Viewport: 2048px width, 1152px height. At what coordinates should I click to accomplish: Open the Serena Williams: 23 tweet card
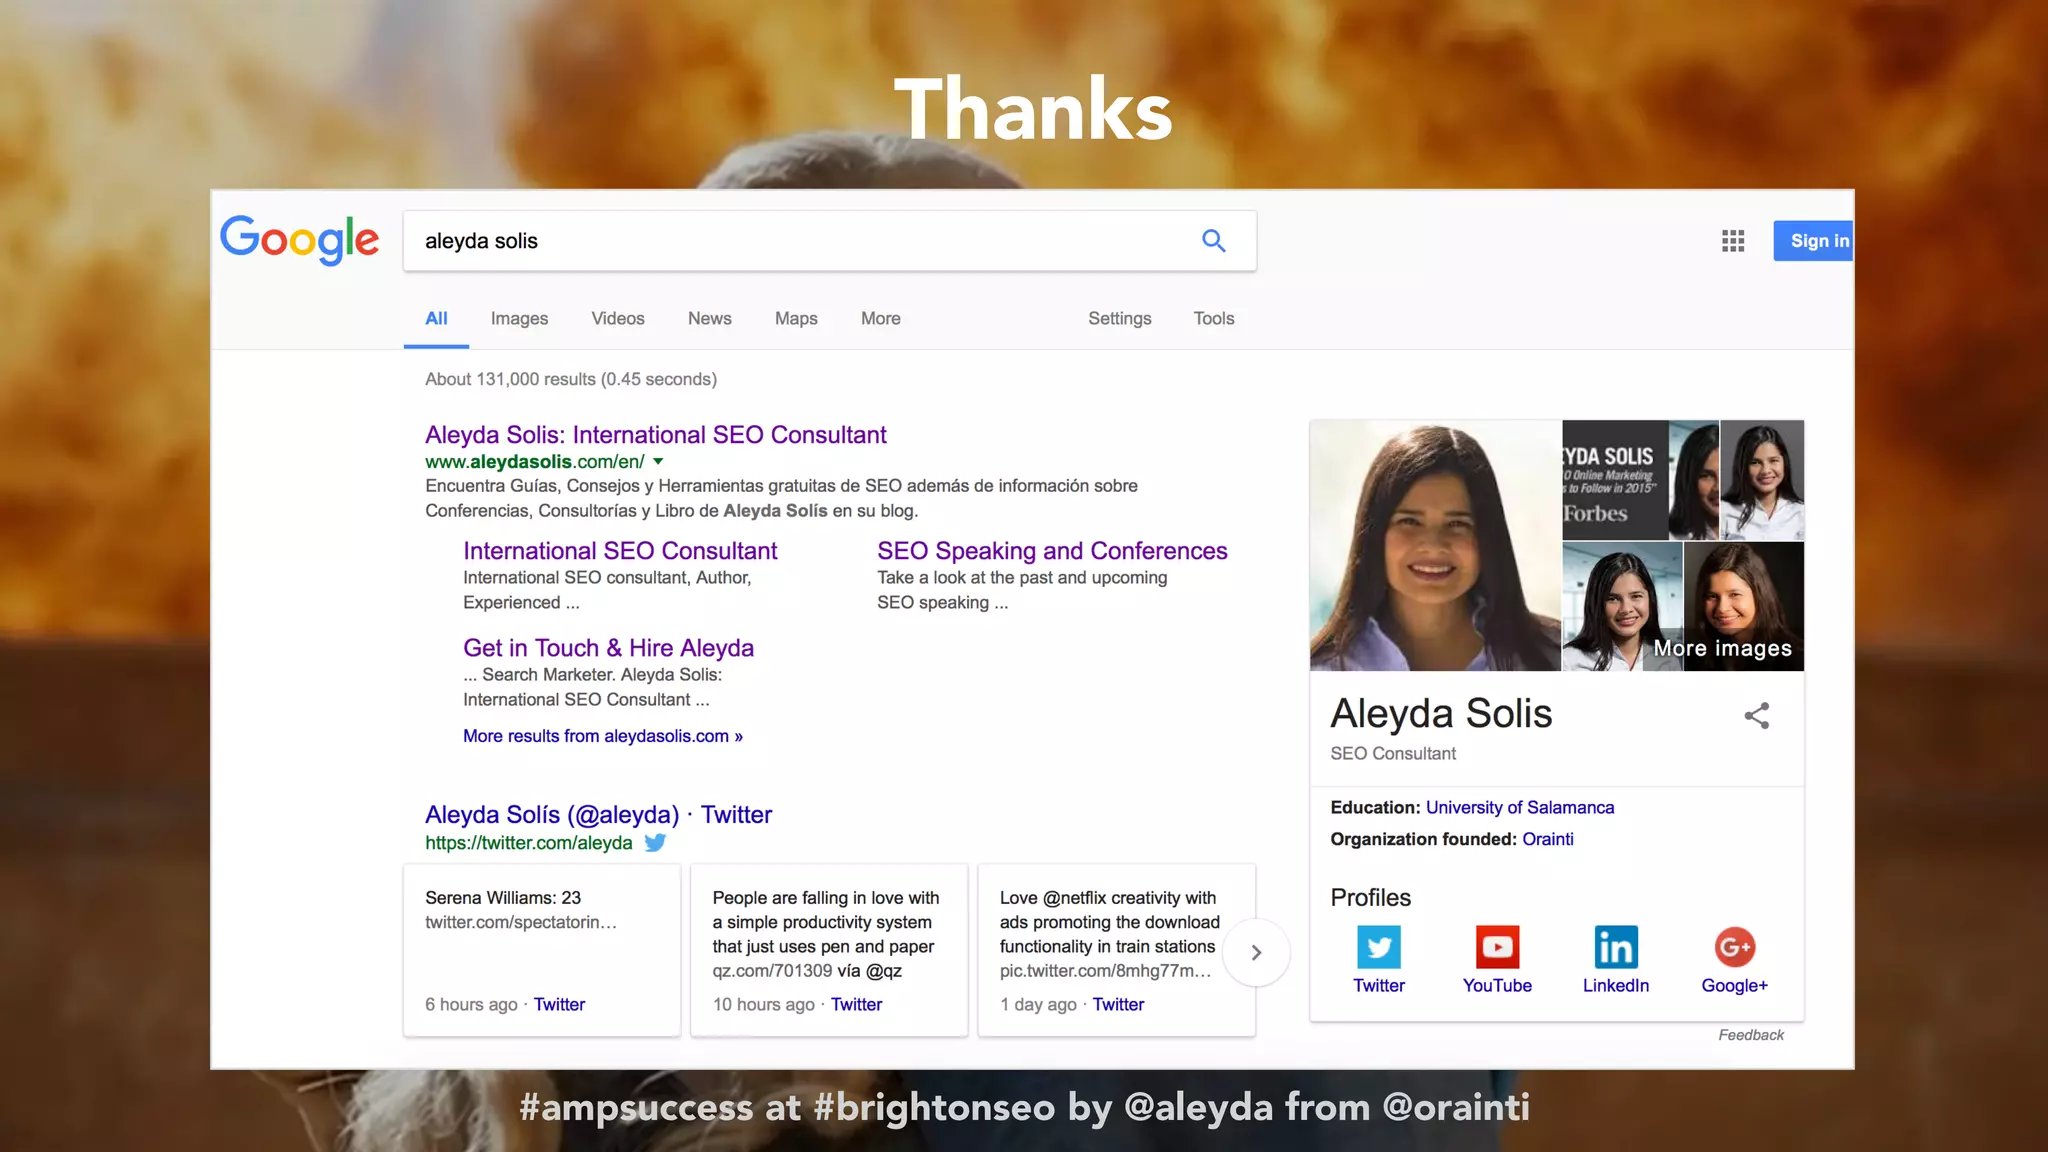[542, 950]
